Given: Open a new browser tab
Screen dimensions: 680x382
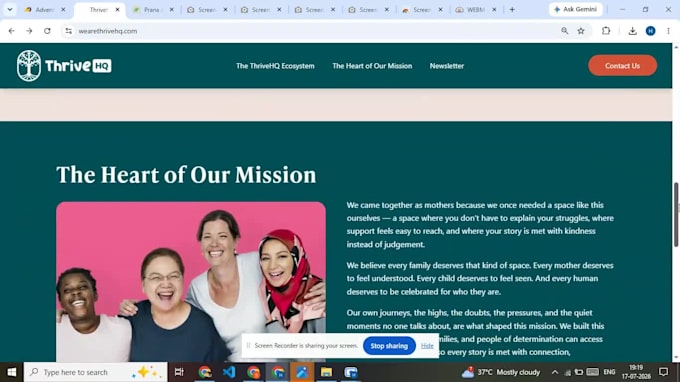Looking at the screenshot, I should [512, 10].
